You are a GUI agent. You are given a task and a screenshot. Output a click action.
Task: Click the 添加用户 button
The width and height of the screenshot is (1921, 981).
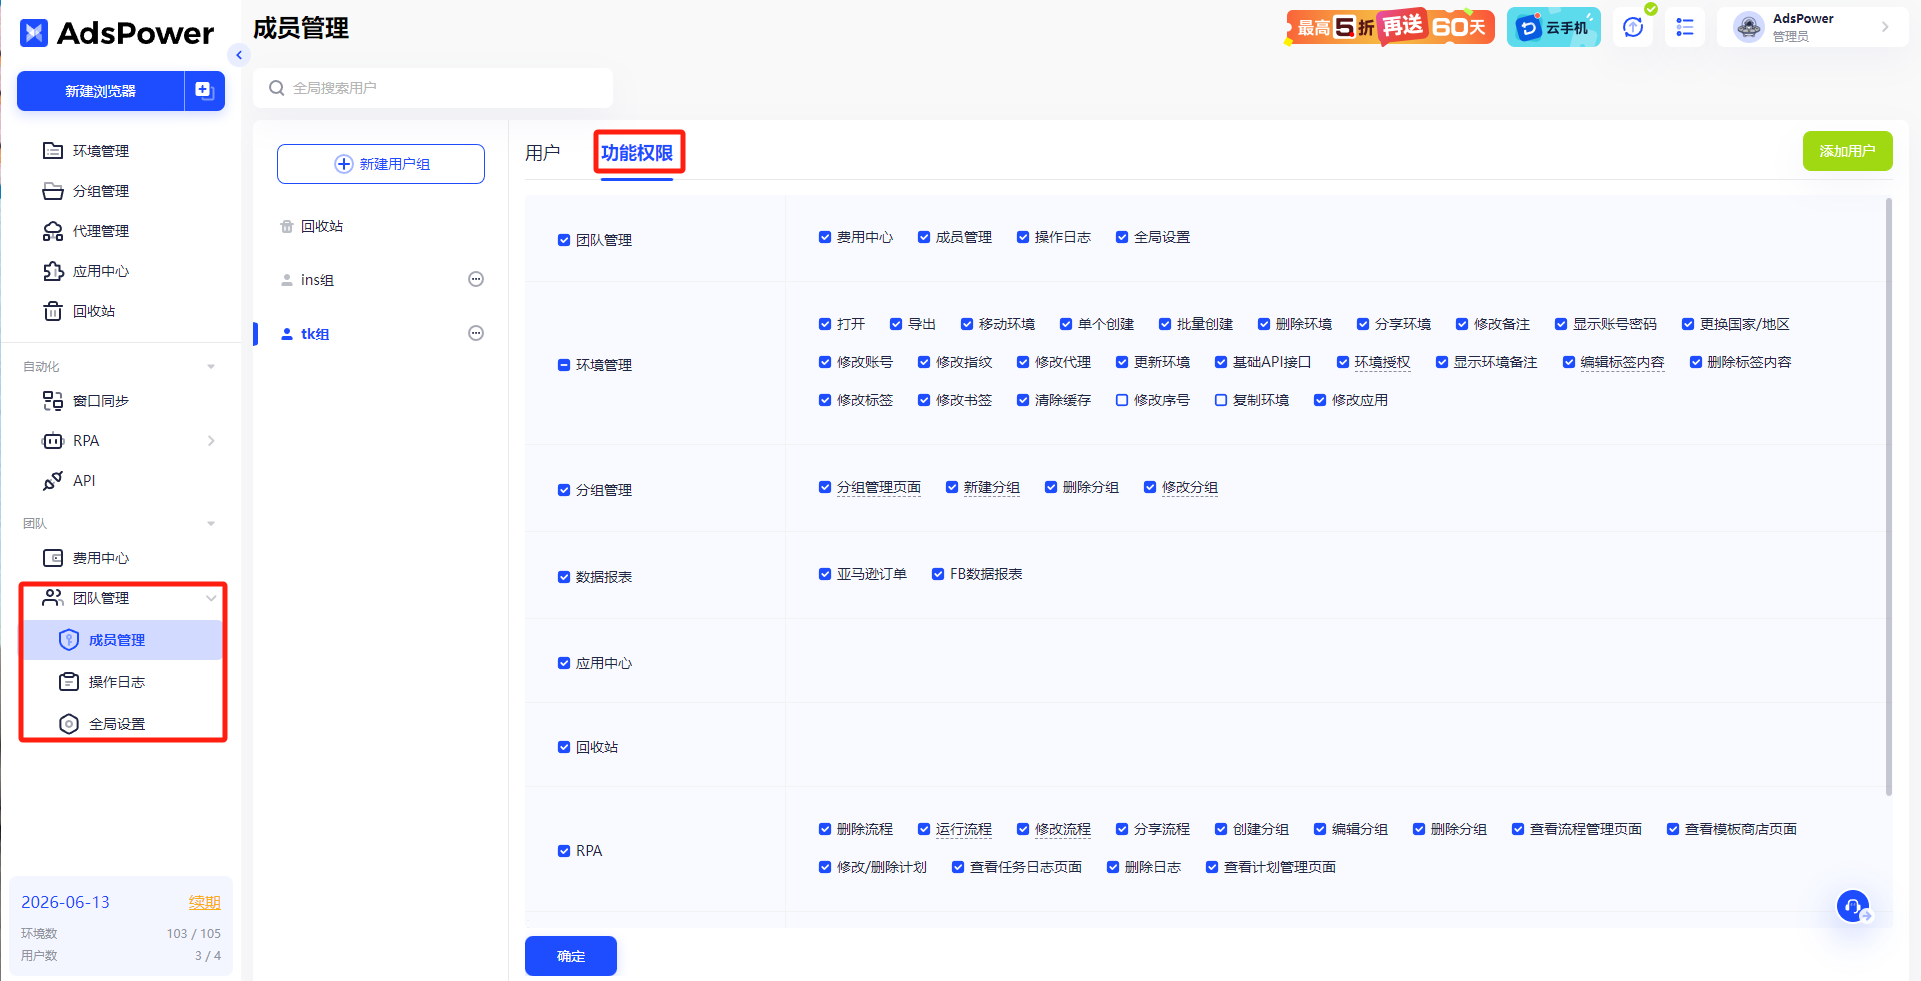tap(1847, 151)
